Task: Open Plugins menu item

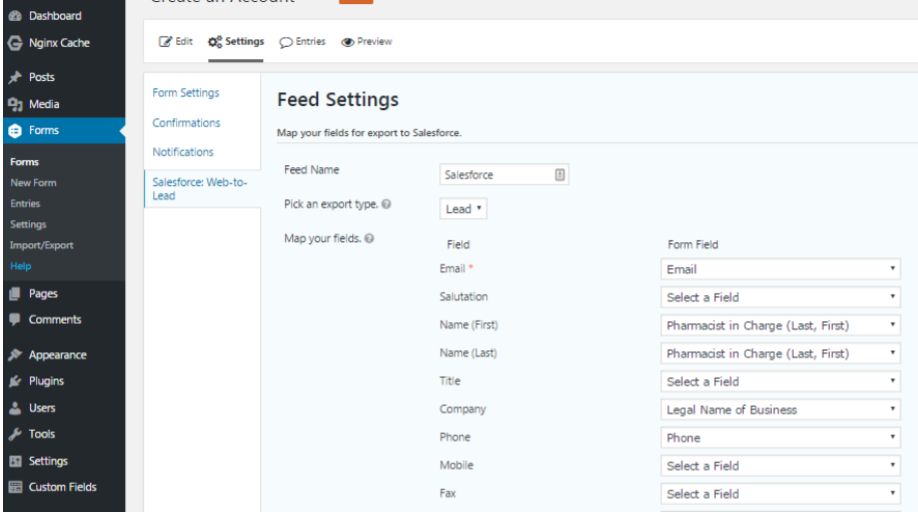Action: coord(46,382)
